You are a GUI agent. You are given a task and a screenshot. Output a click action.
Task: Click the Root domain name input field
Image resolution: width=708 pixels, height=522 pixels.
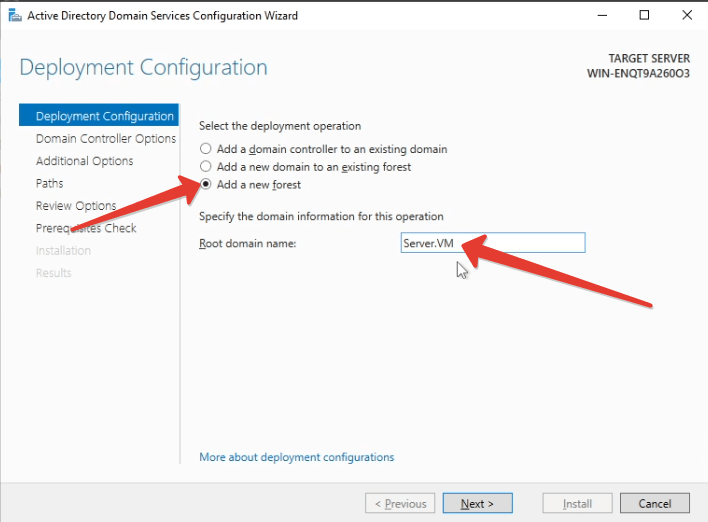(x=493, y=243)
